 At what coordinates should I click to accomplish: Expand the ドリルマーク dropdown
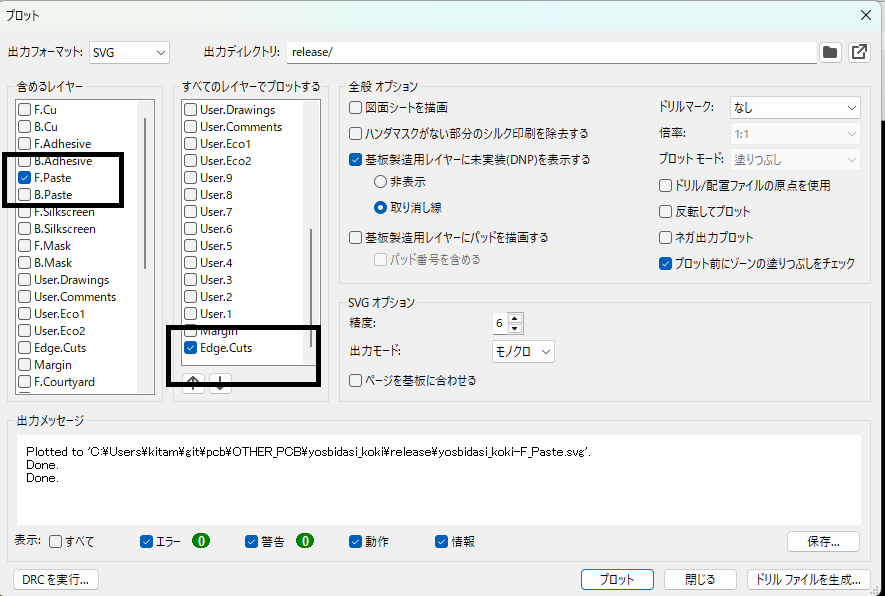click(x=794, y=107)
